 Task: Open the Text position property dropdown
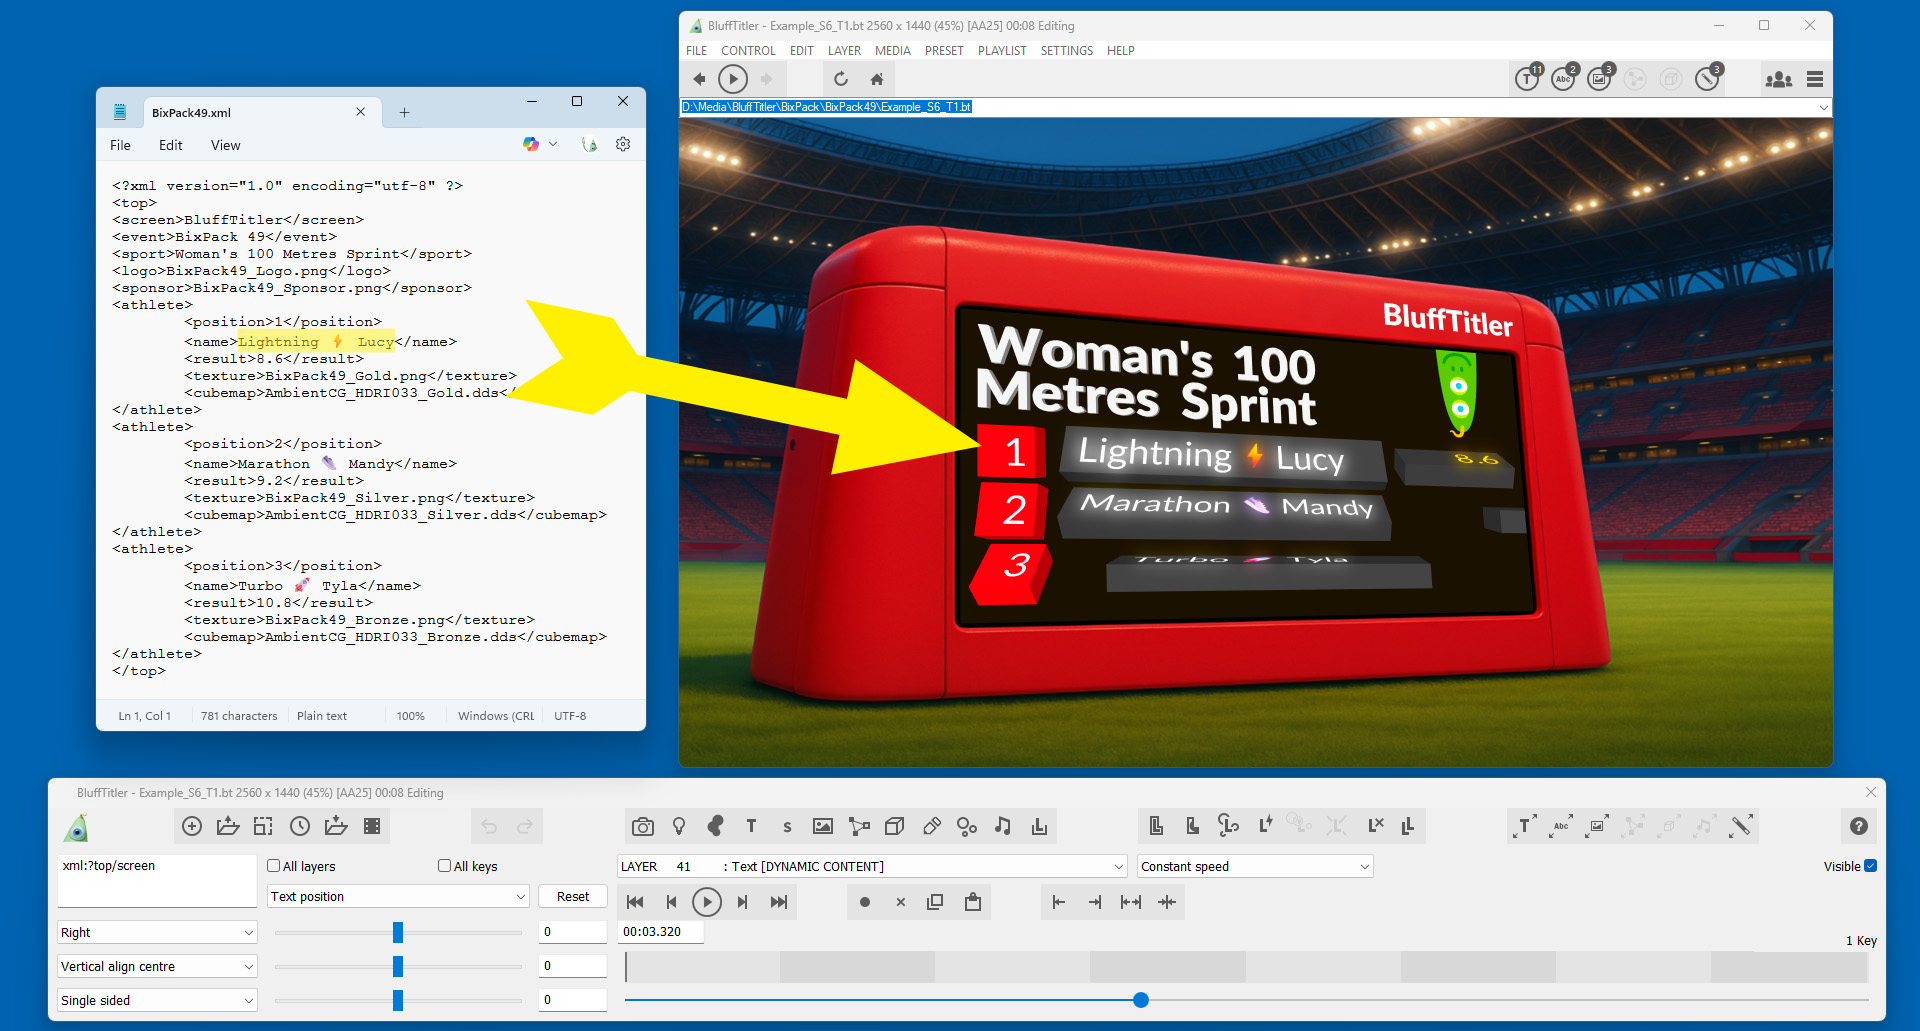point(398,897)
